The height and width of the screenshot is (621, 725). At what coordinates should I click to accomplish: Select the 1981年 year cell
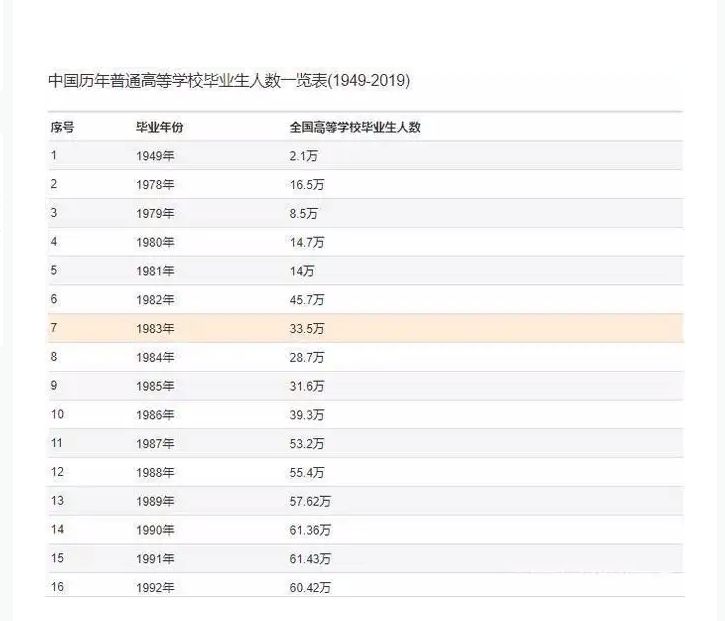pyautogui.click(x=155, y=271)
